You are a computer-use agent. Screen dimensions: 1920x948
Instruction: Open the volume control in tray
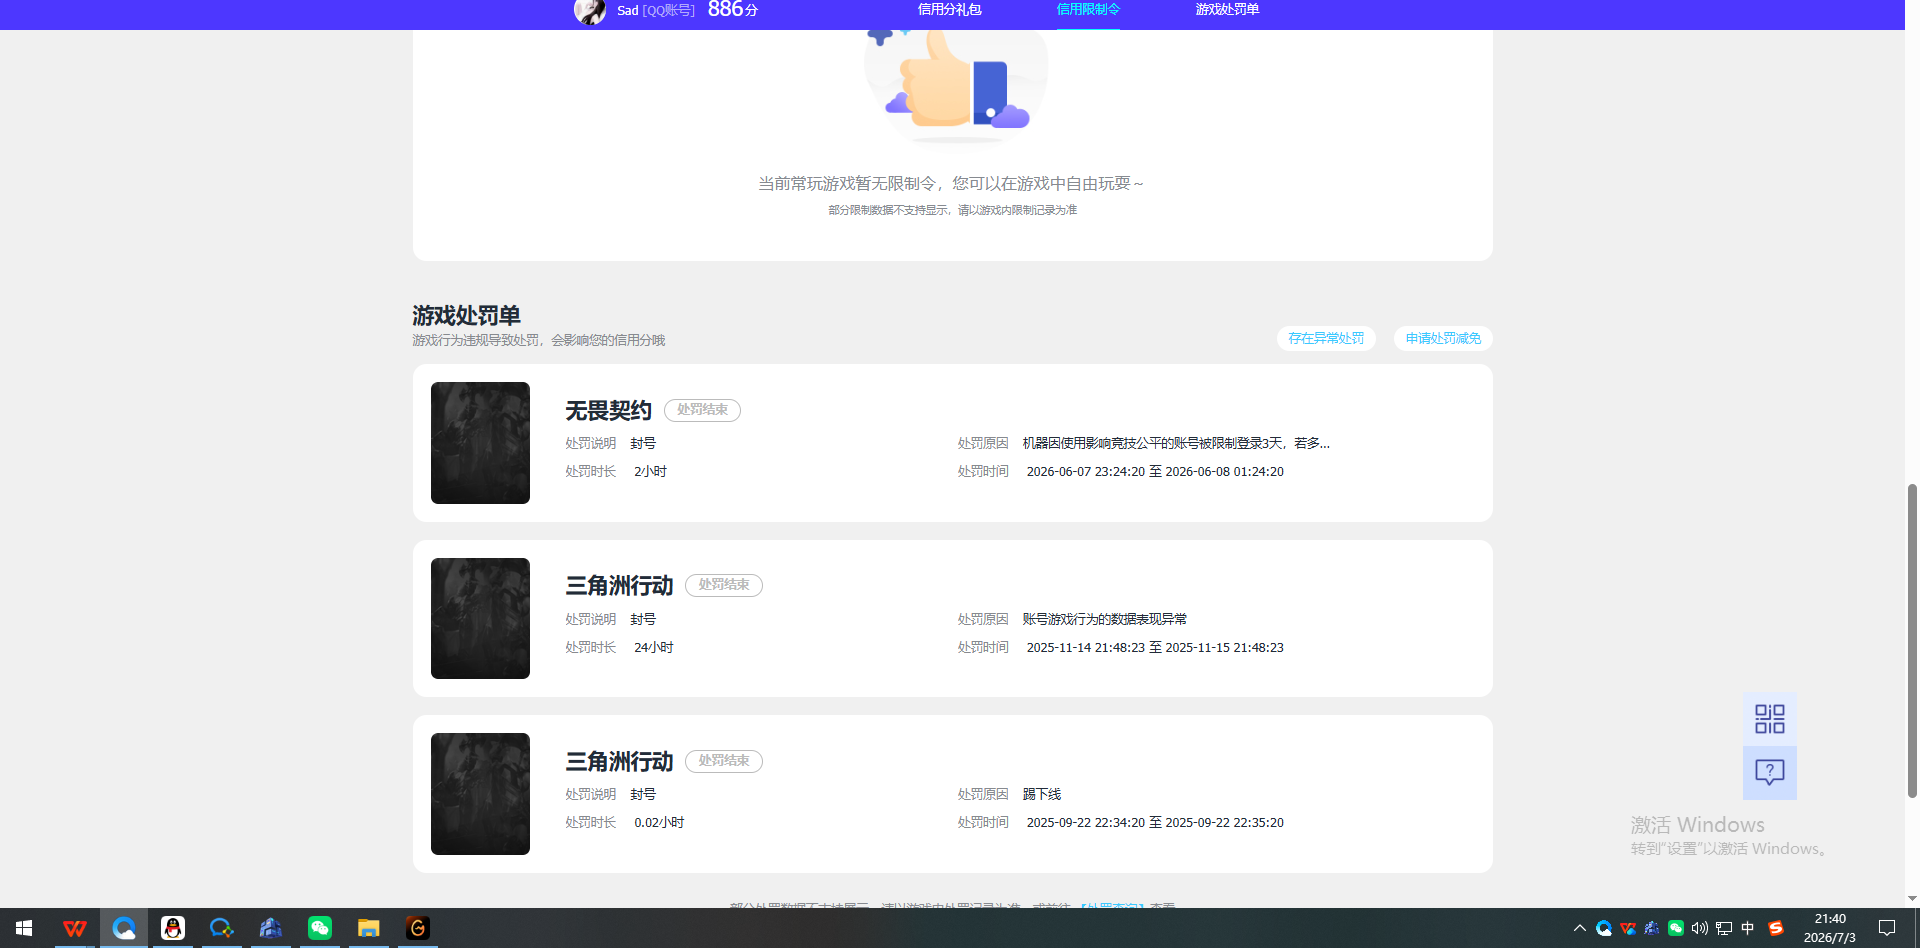pos(1700,928)
